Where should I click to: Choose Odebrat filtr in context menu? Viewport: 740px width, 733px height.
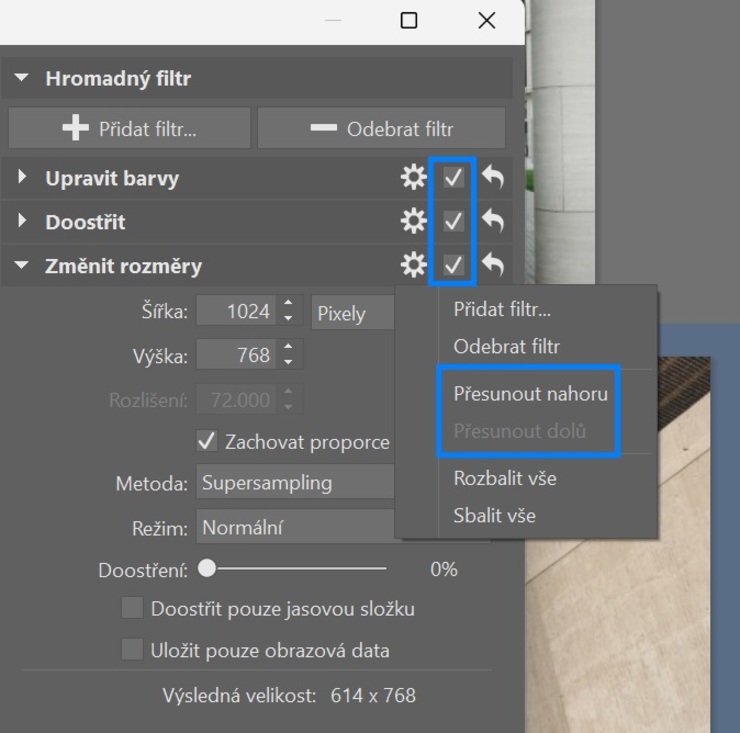point(506,346)
